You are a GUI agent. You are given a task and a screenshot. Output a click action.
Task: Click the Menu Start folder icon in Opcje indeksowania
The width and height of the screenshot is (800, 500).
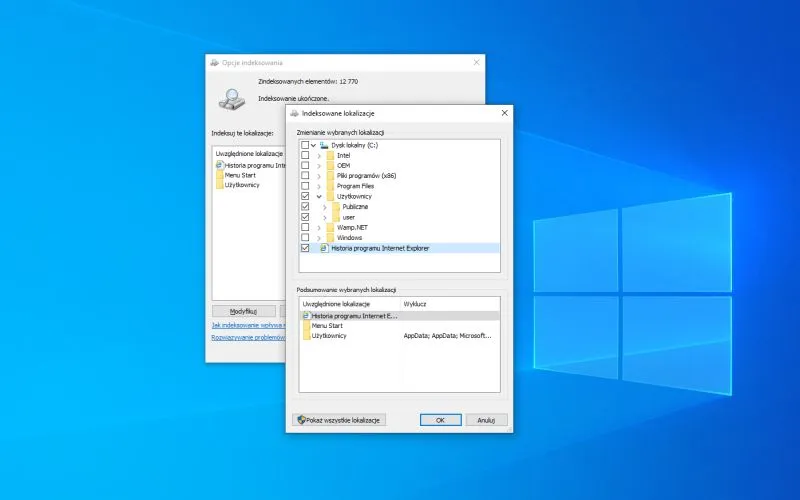coord(219,175)
